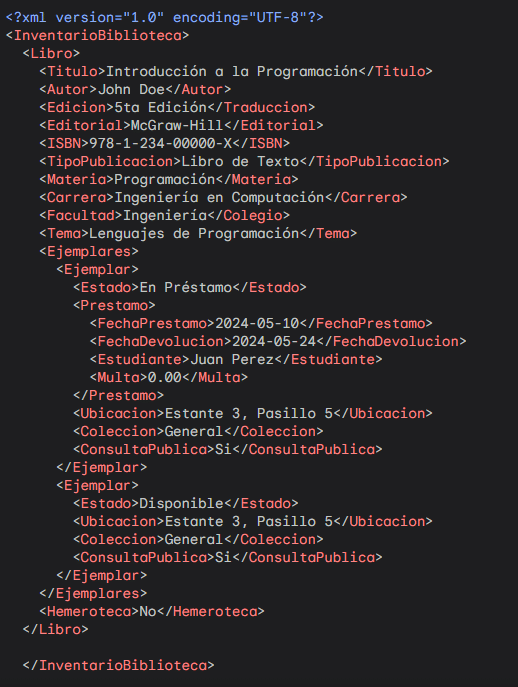Click the Ingeniería en Computación text
The width and height of the screenshot is (518, 687).
(219, 197)
